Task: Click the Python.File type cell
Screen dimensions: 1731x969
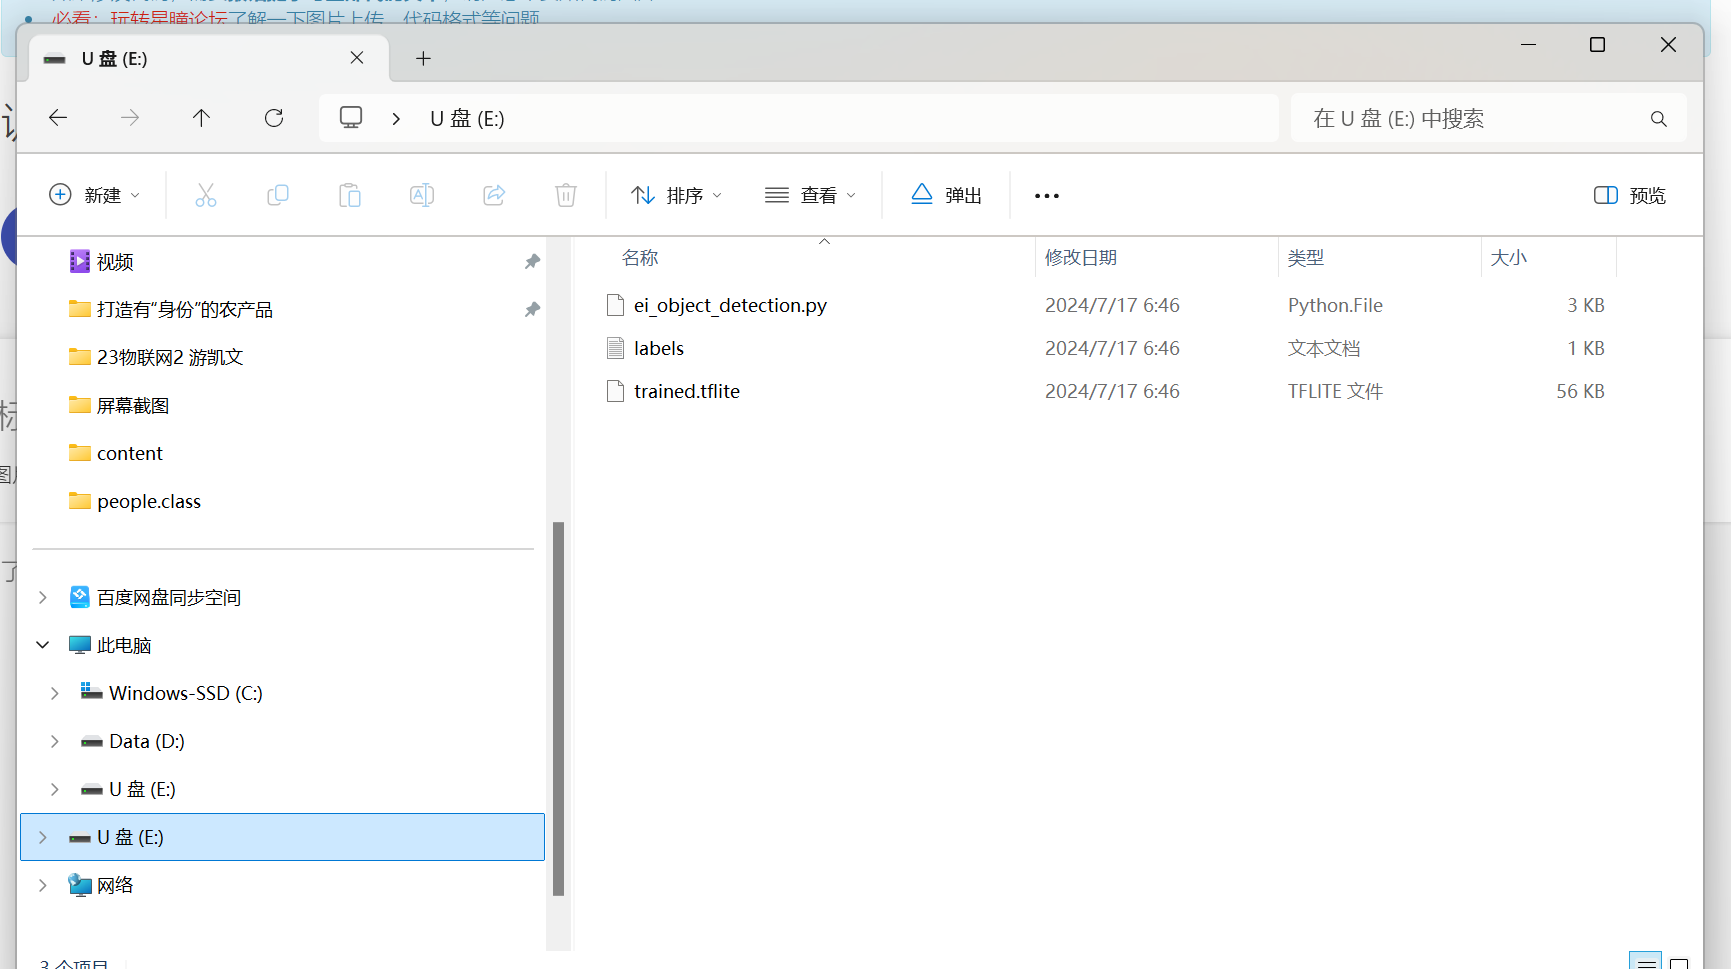Action: [x=1335, y=305]
